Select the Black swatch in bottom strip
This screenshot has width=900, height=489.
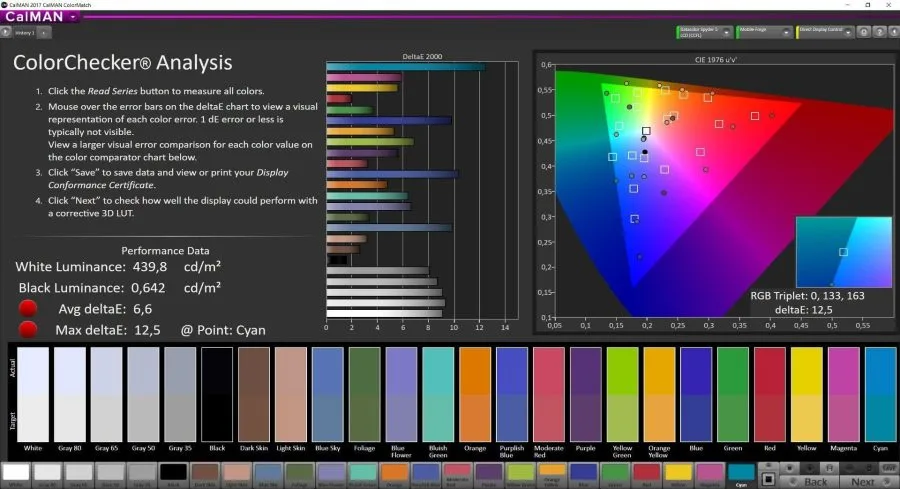(173, 473)
